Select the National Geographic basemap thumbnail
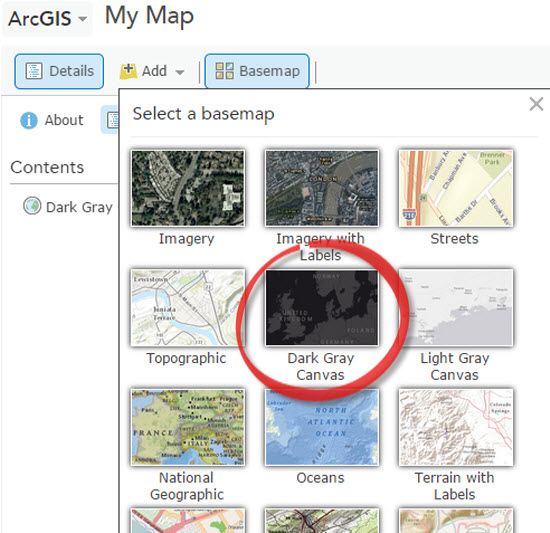 click(188, 427)
